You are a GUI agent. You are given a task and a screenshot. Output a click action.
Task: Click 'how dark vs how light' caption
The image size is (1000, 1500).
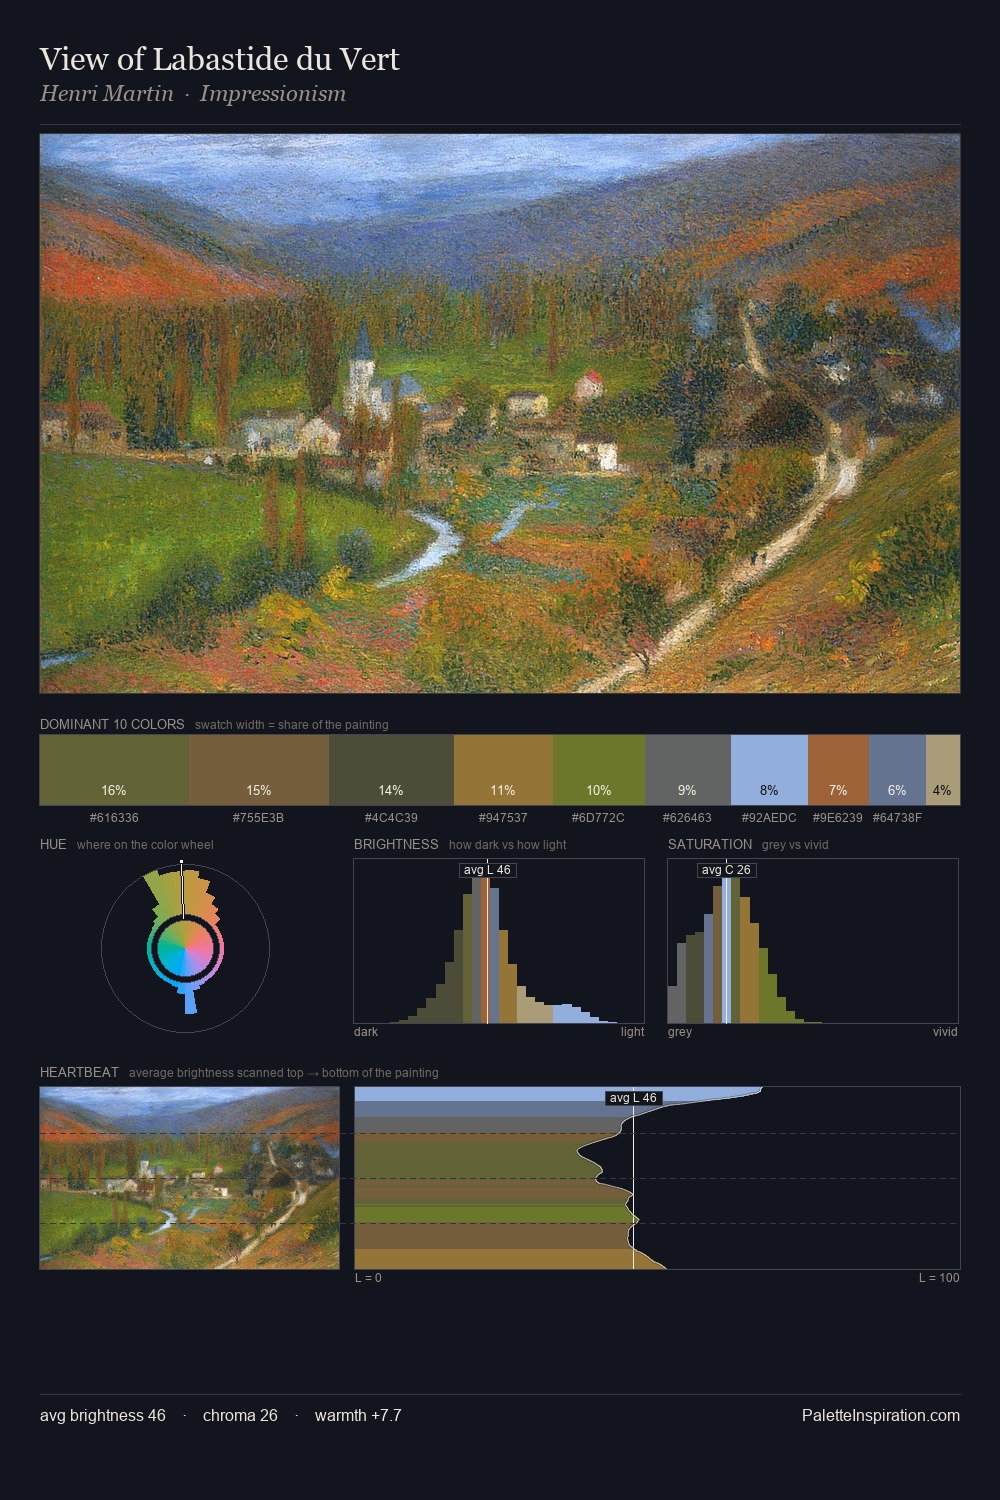tap(508, 844)
